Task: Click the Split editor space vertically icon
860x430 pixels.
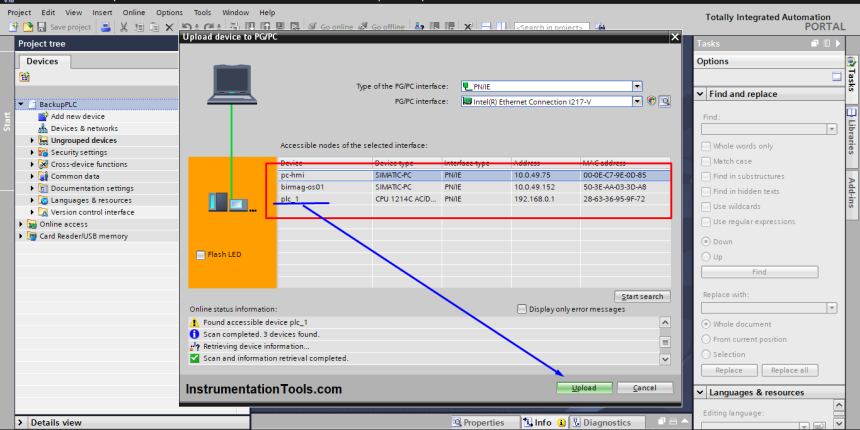Action: click(x=501, y=26)
